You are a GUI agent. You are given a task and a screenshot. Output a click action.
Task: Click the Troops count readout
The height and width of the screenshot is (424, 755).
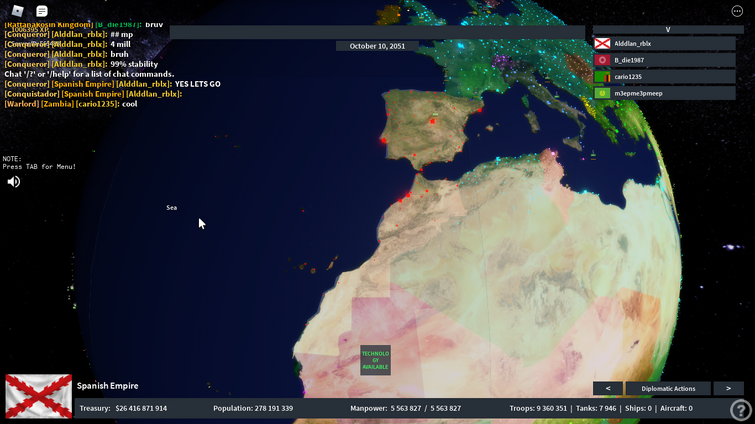[538, 408]
